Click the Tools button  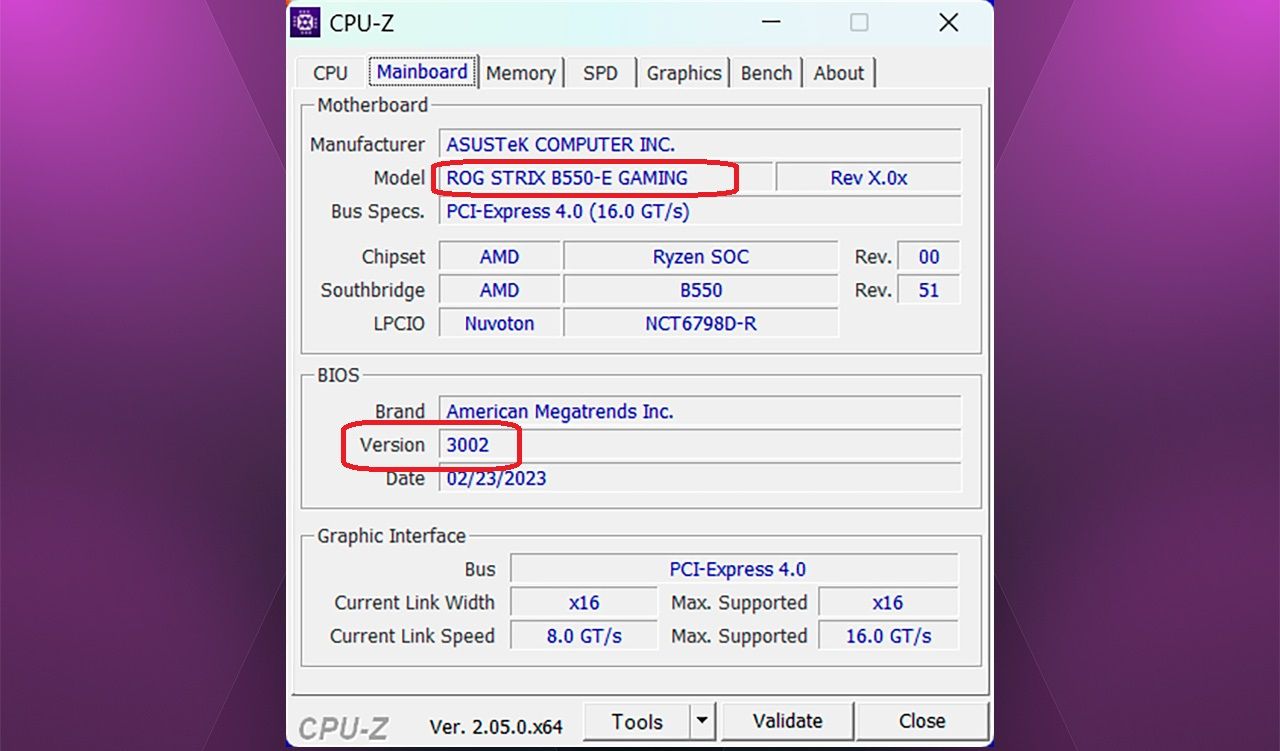637,721
